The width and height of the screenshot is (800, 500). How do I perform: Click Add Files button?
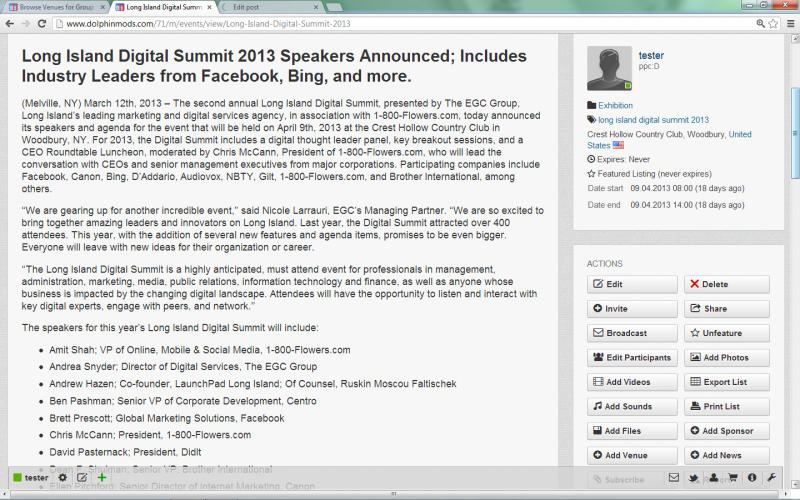632,431
